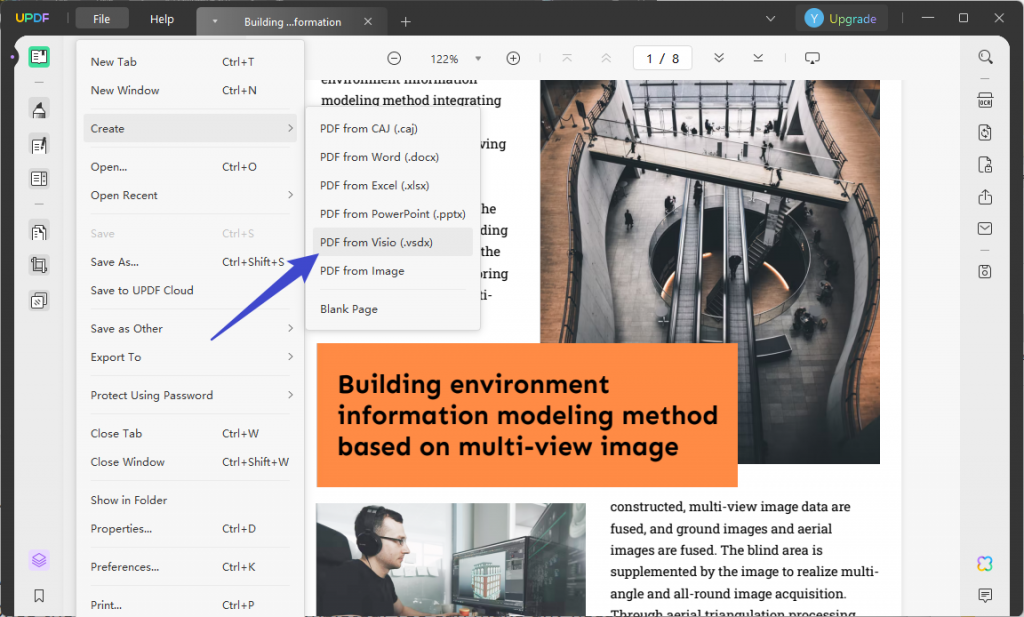The width and height of the screenshot is (1024, 617).
Task: Start presentation mode from the toolbar
Action: [x=812, y=58]
